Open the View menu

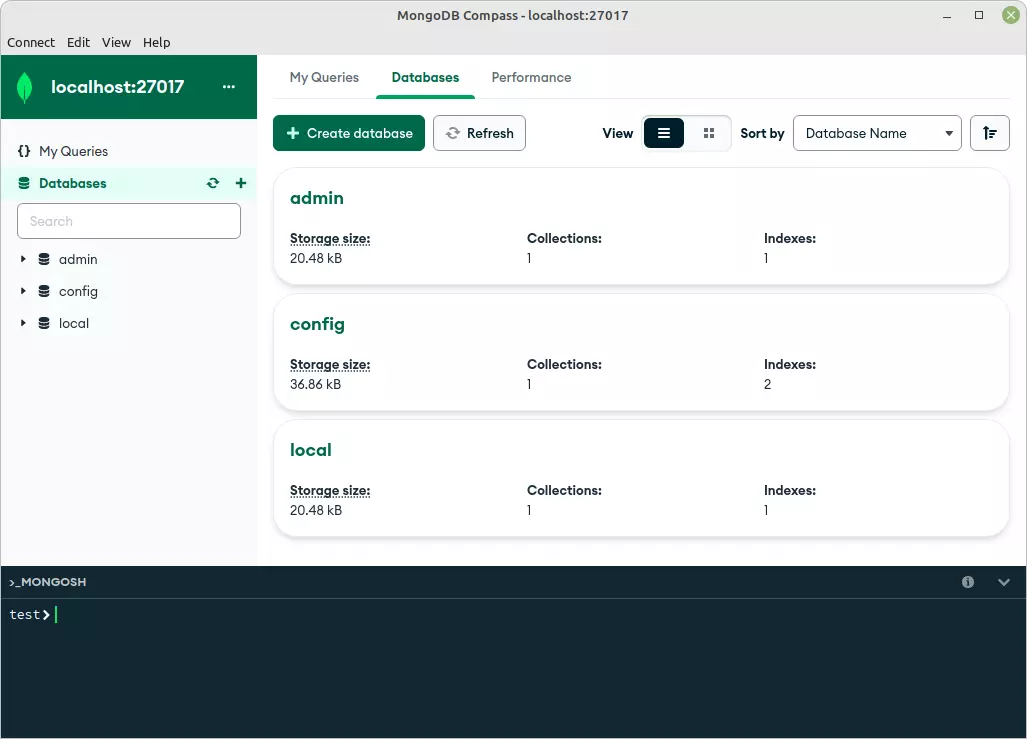[x=116, y=43]
